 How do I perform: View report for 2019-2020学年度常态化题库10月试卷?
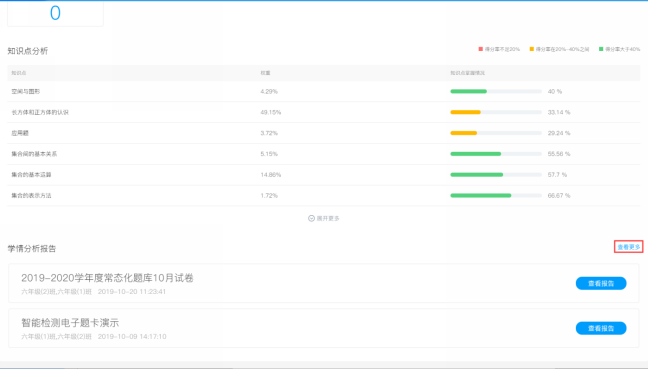coord(601,283)
